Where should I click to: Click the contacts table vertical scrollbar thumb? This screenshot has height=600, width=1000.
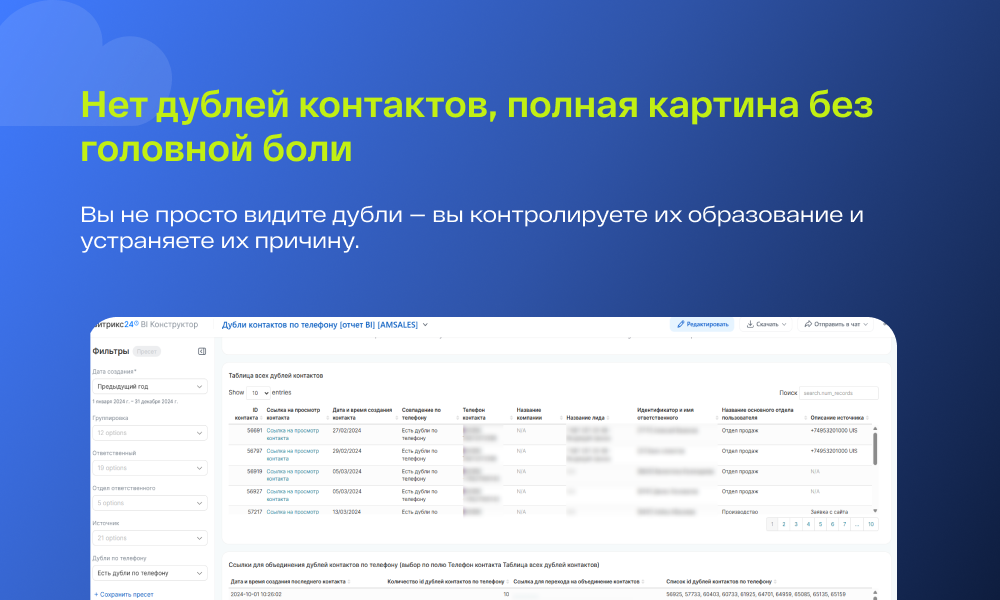(875, 449)
